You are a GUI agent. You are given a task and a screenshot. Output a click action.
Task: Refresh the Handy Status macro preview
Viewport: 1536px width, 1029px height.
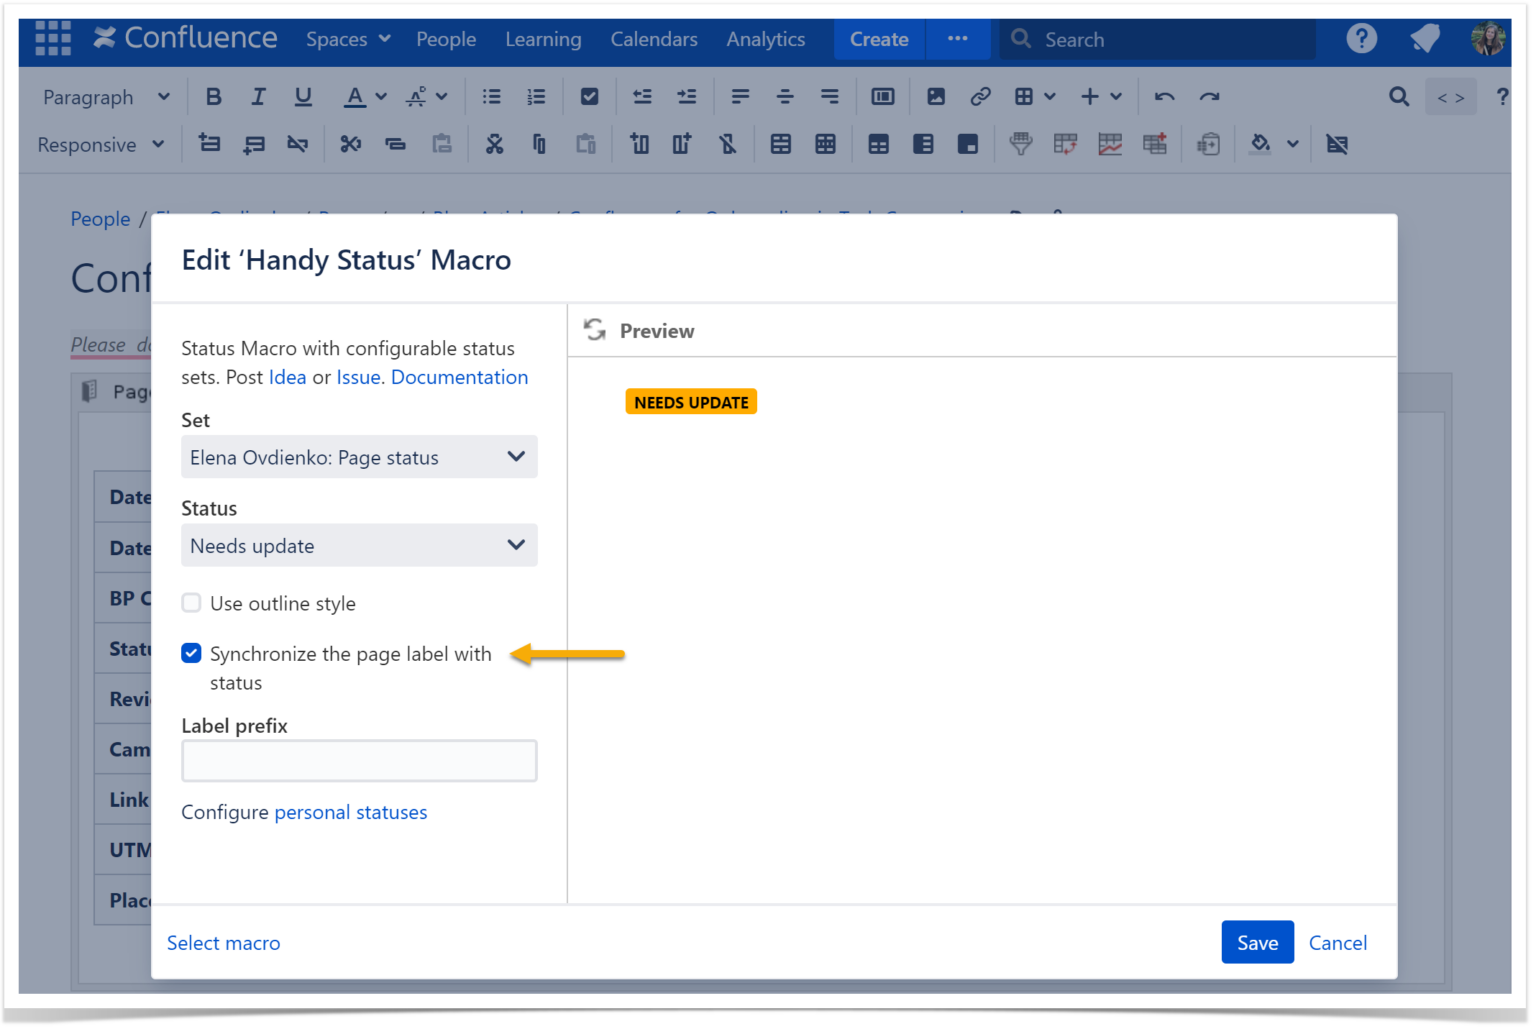pos(594,329)
